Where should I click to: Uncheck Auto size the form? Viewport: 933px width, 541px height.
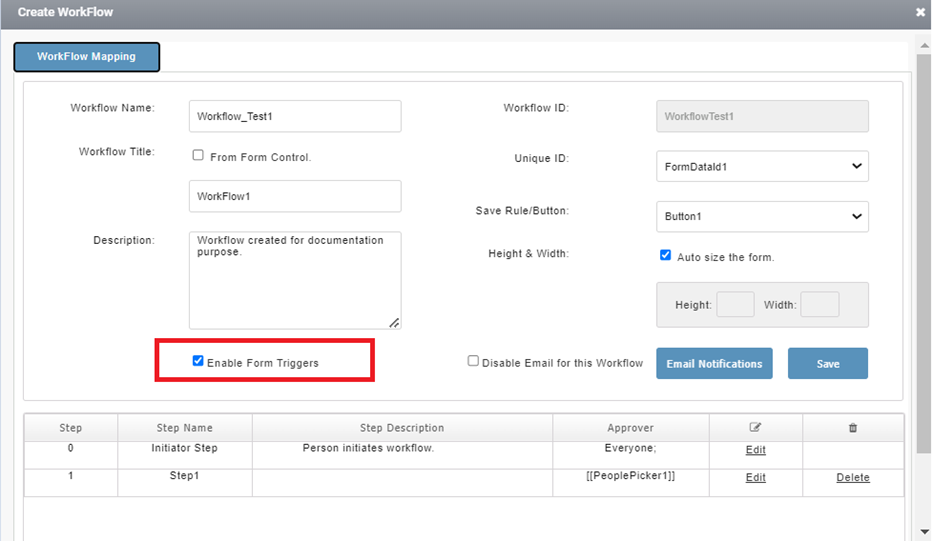tap(665, 255)
